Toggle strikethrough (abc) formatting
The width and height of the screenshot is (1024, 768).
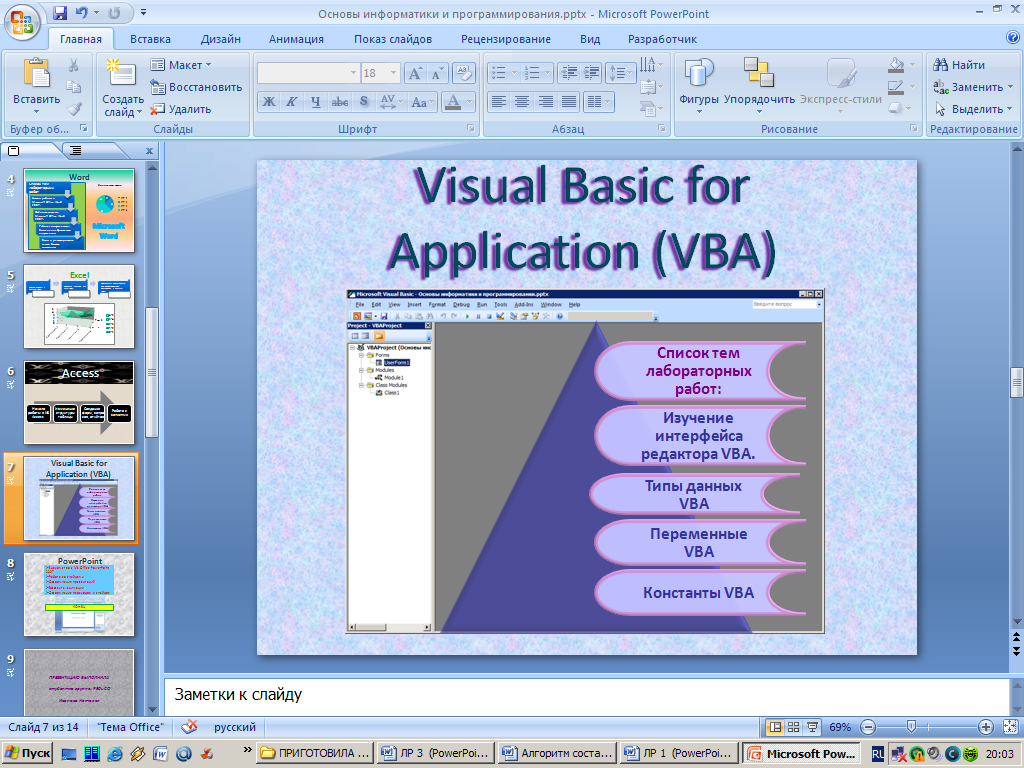click(340, 102)
